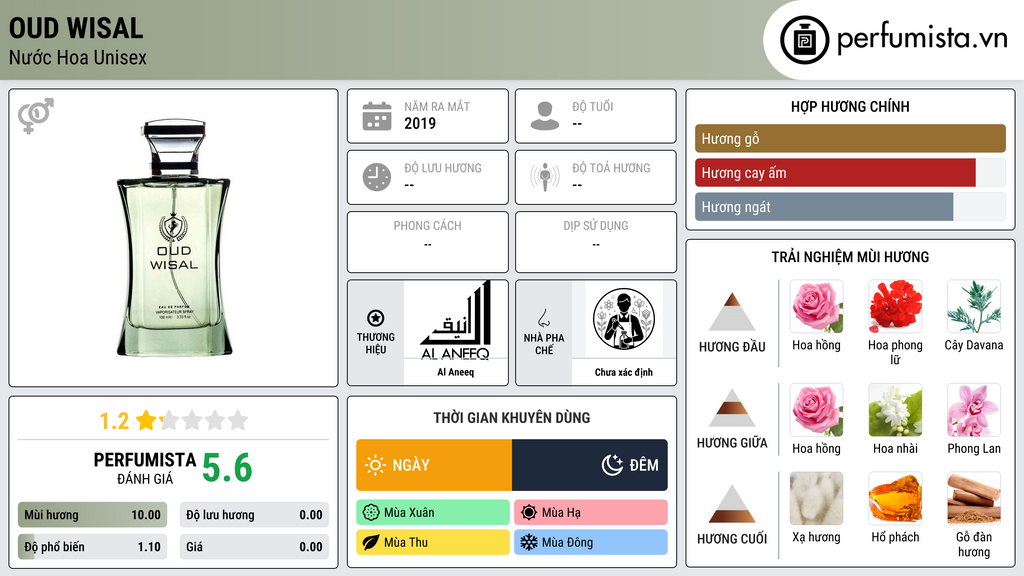Click the Hương ngát accord bar
The width and height of the screenshot is (1024, 576).
click(850, 207)
